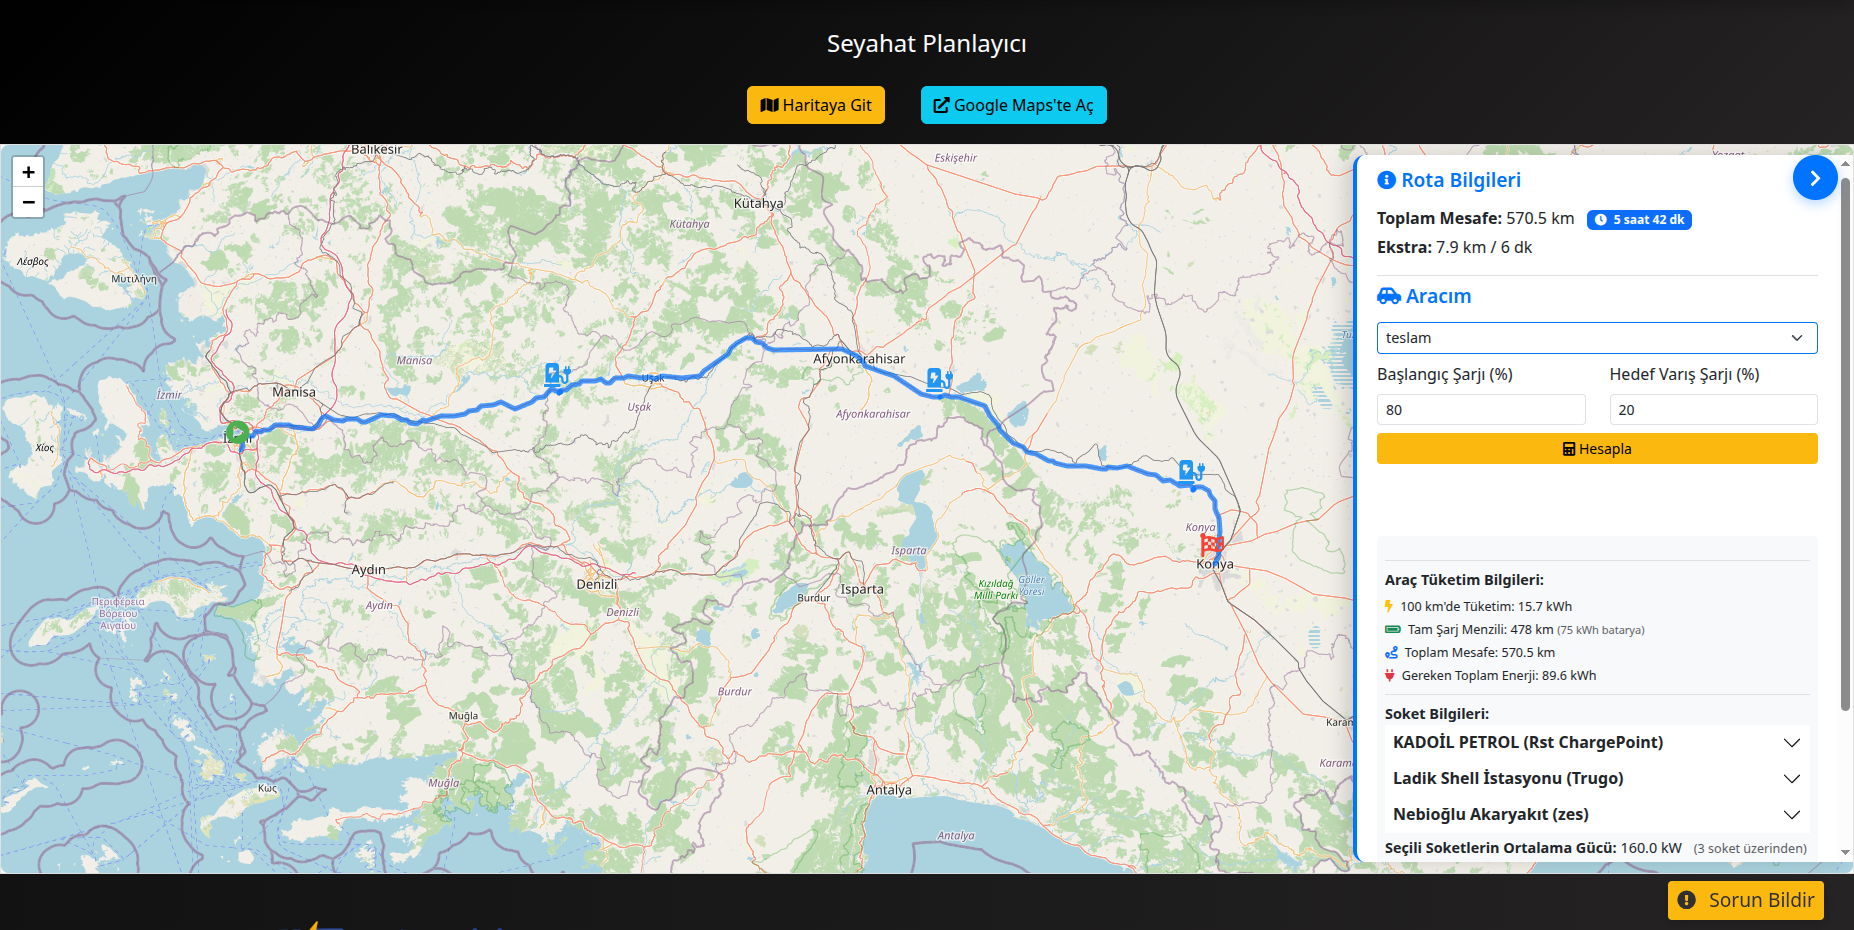This screenshot has height=930, width=1854.
Task: Click the charging station marker north of Konya
Action: click(x=1190, y=471)
